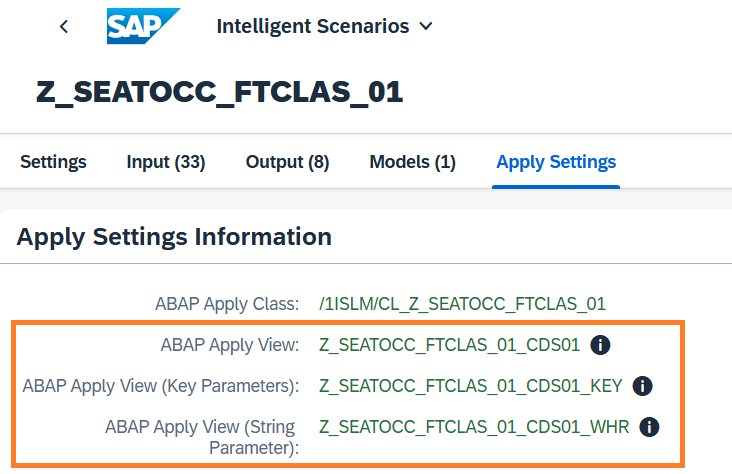The image size is (732, 474).
Task: Open the Z_SEATOCC_FTCLAS_01_CDS01 view link
Action: (x=449, y=345)
